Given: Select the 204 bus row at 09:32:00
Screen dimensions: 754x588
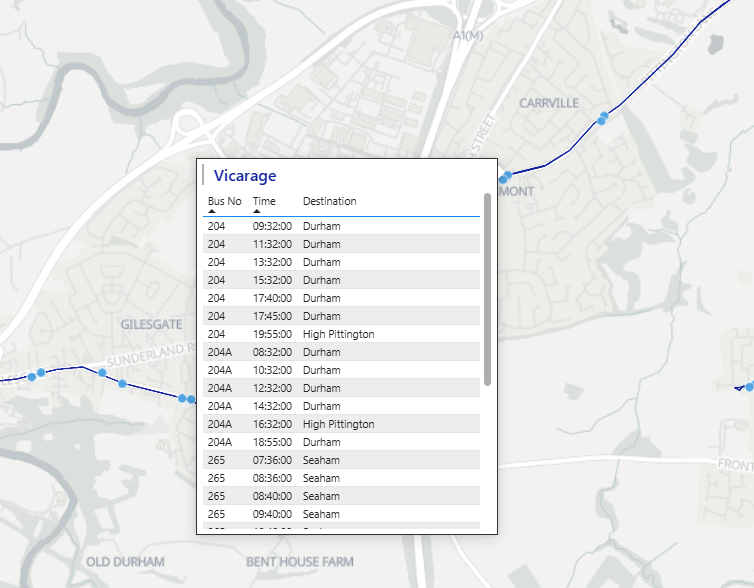Looking at the screenshot, I should coord(340,226).
